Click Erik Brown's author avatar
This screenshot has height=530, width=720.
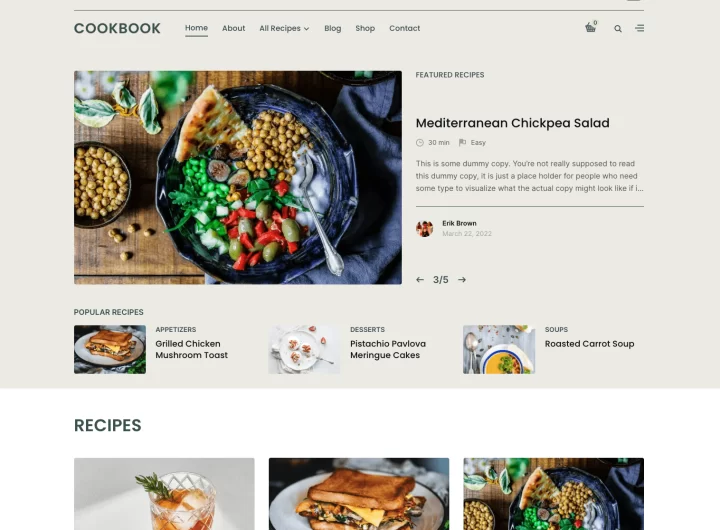click(424, 228)
